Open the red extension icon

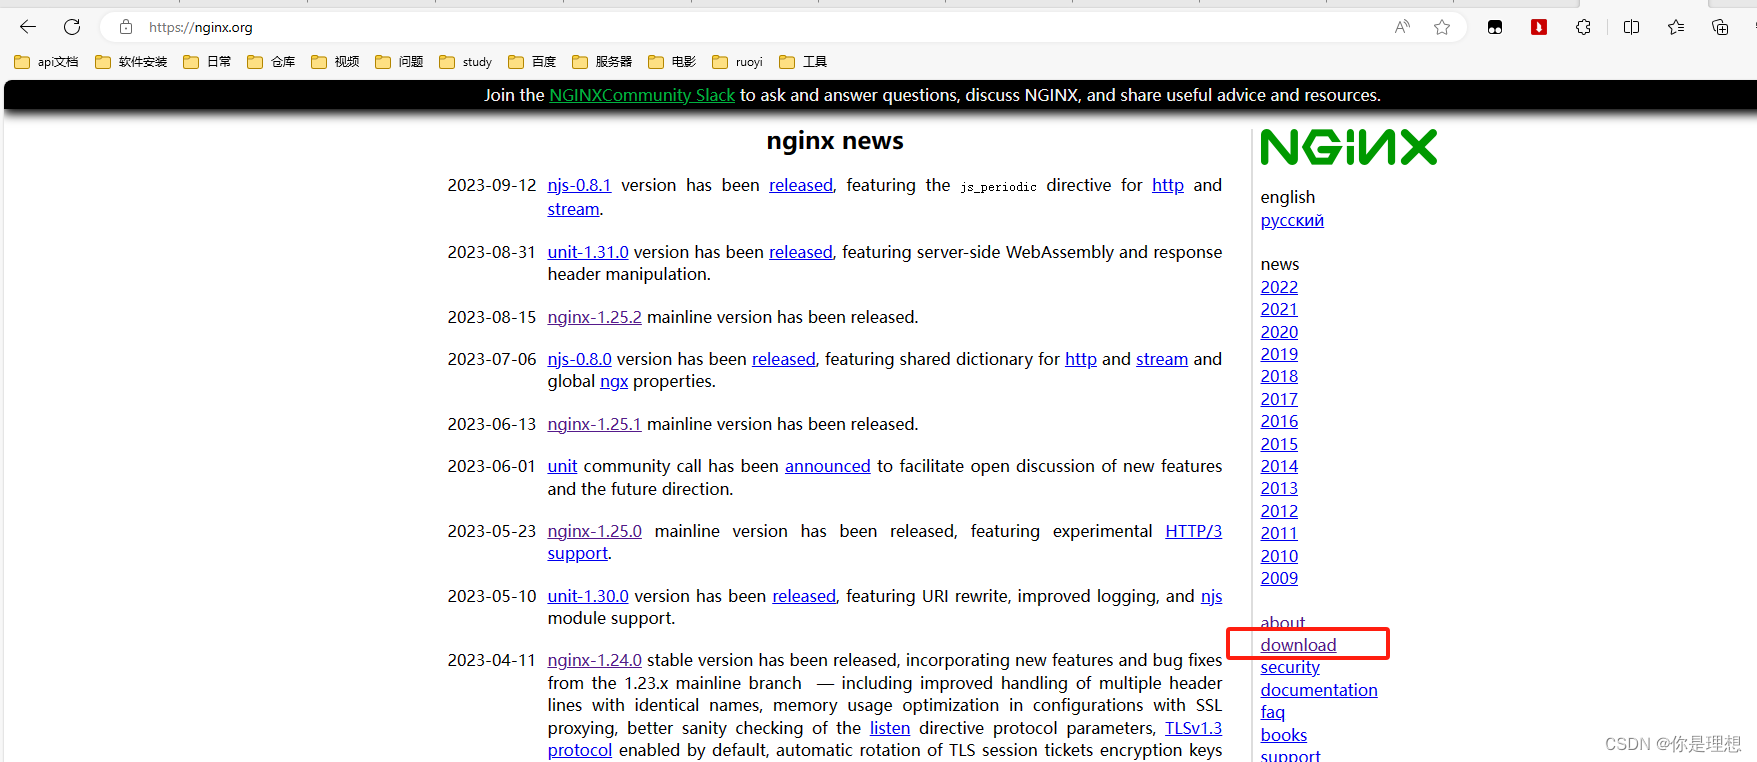(1539, 27)
